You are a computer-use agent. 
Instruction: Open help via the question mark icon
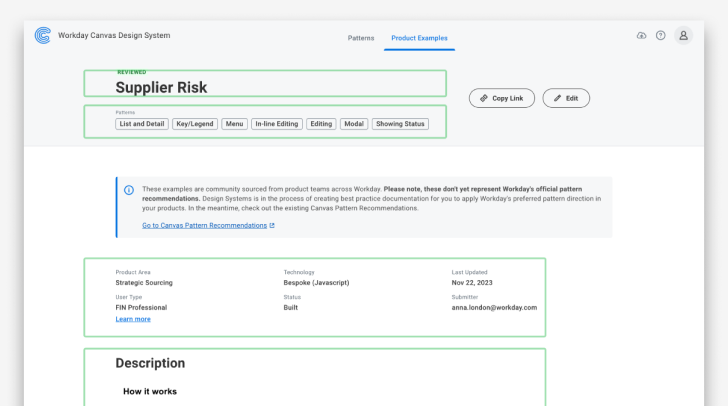point(660,35)
